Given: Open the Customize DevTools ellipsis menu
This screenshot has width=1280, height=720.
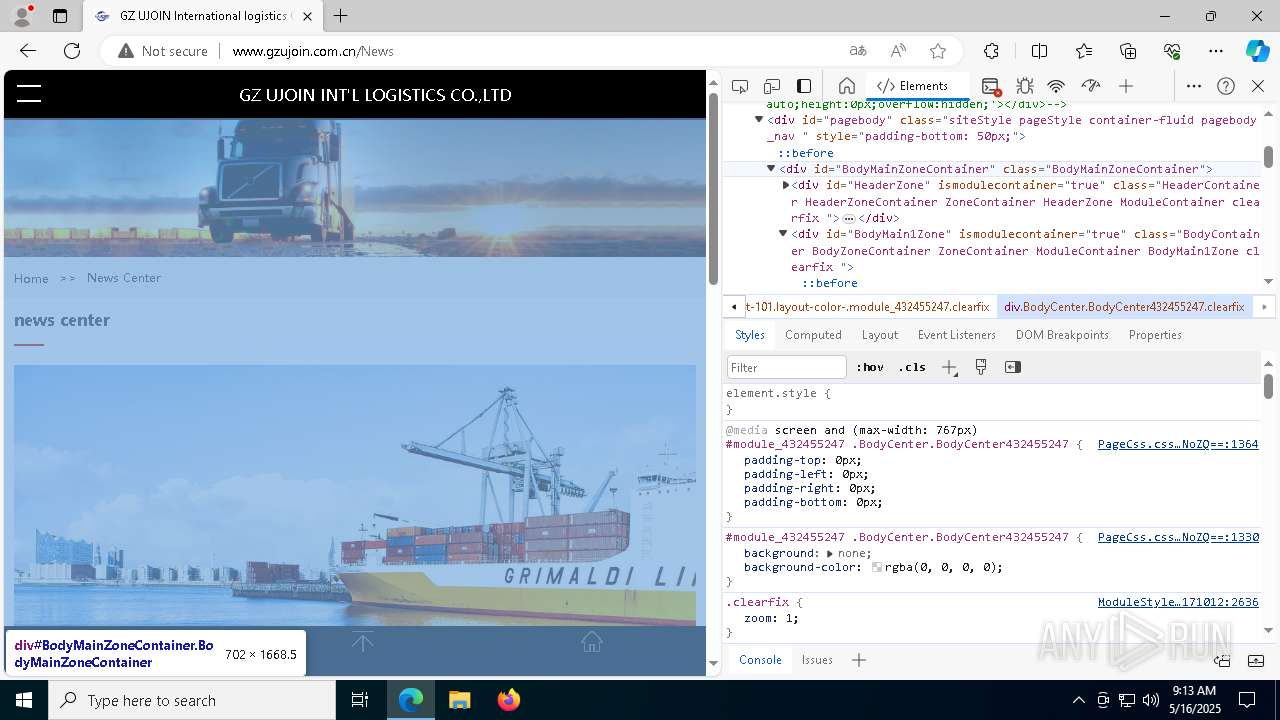Looking at the screenshot, I should (1193, 86).
